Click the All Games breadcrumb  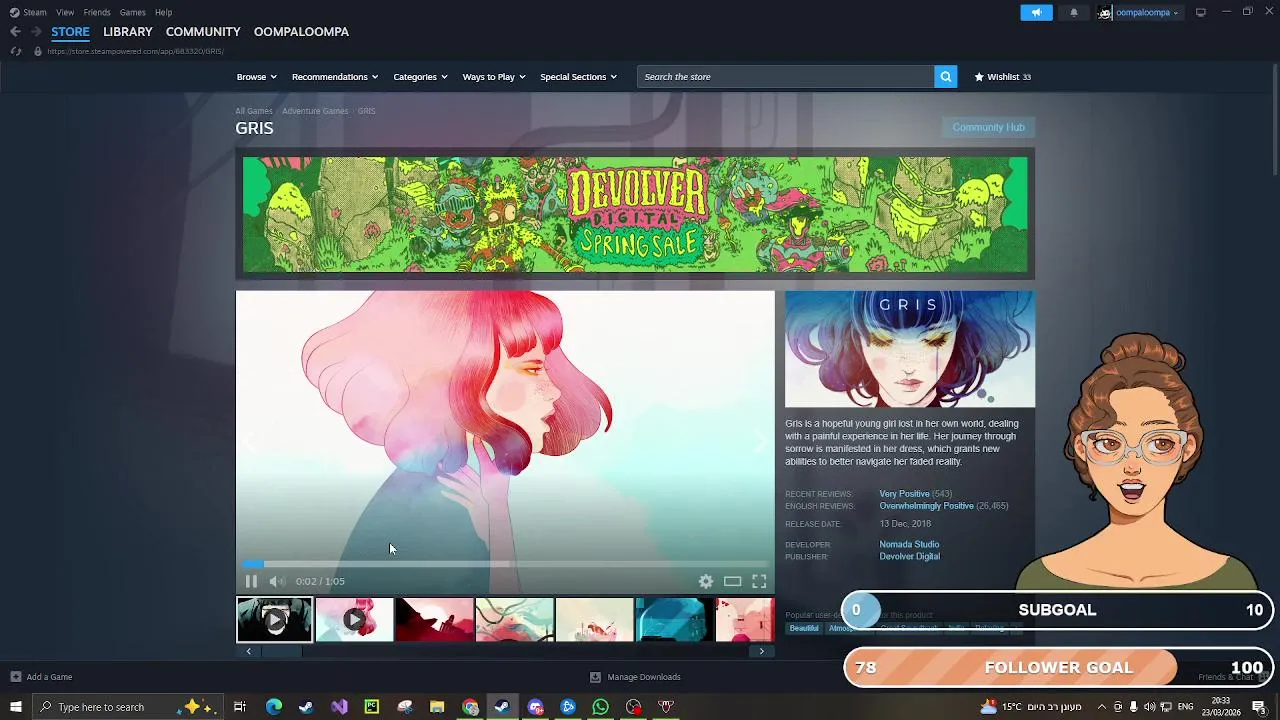tap(254, 111)
